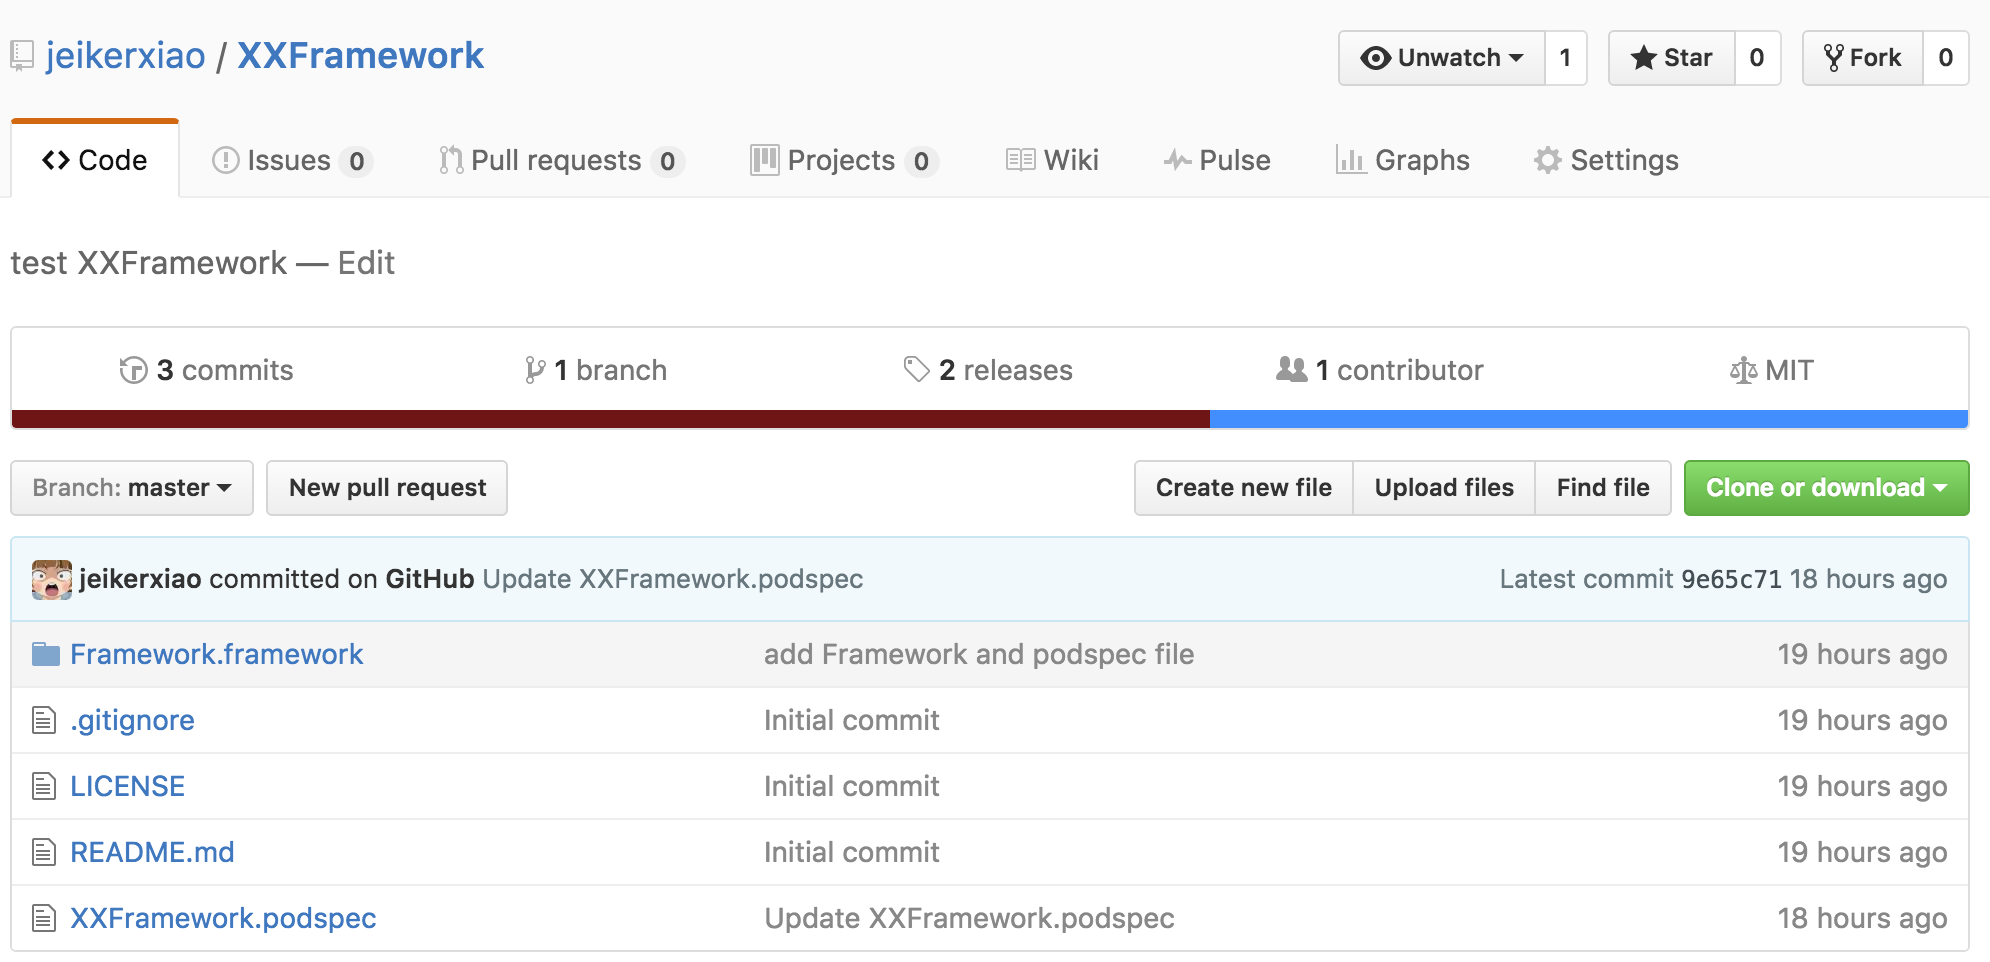
Task: Click '18 hours ago' in the XXFramework.podspec row
Action: 1862,918
